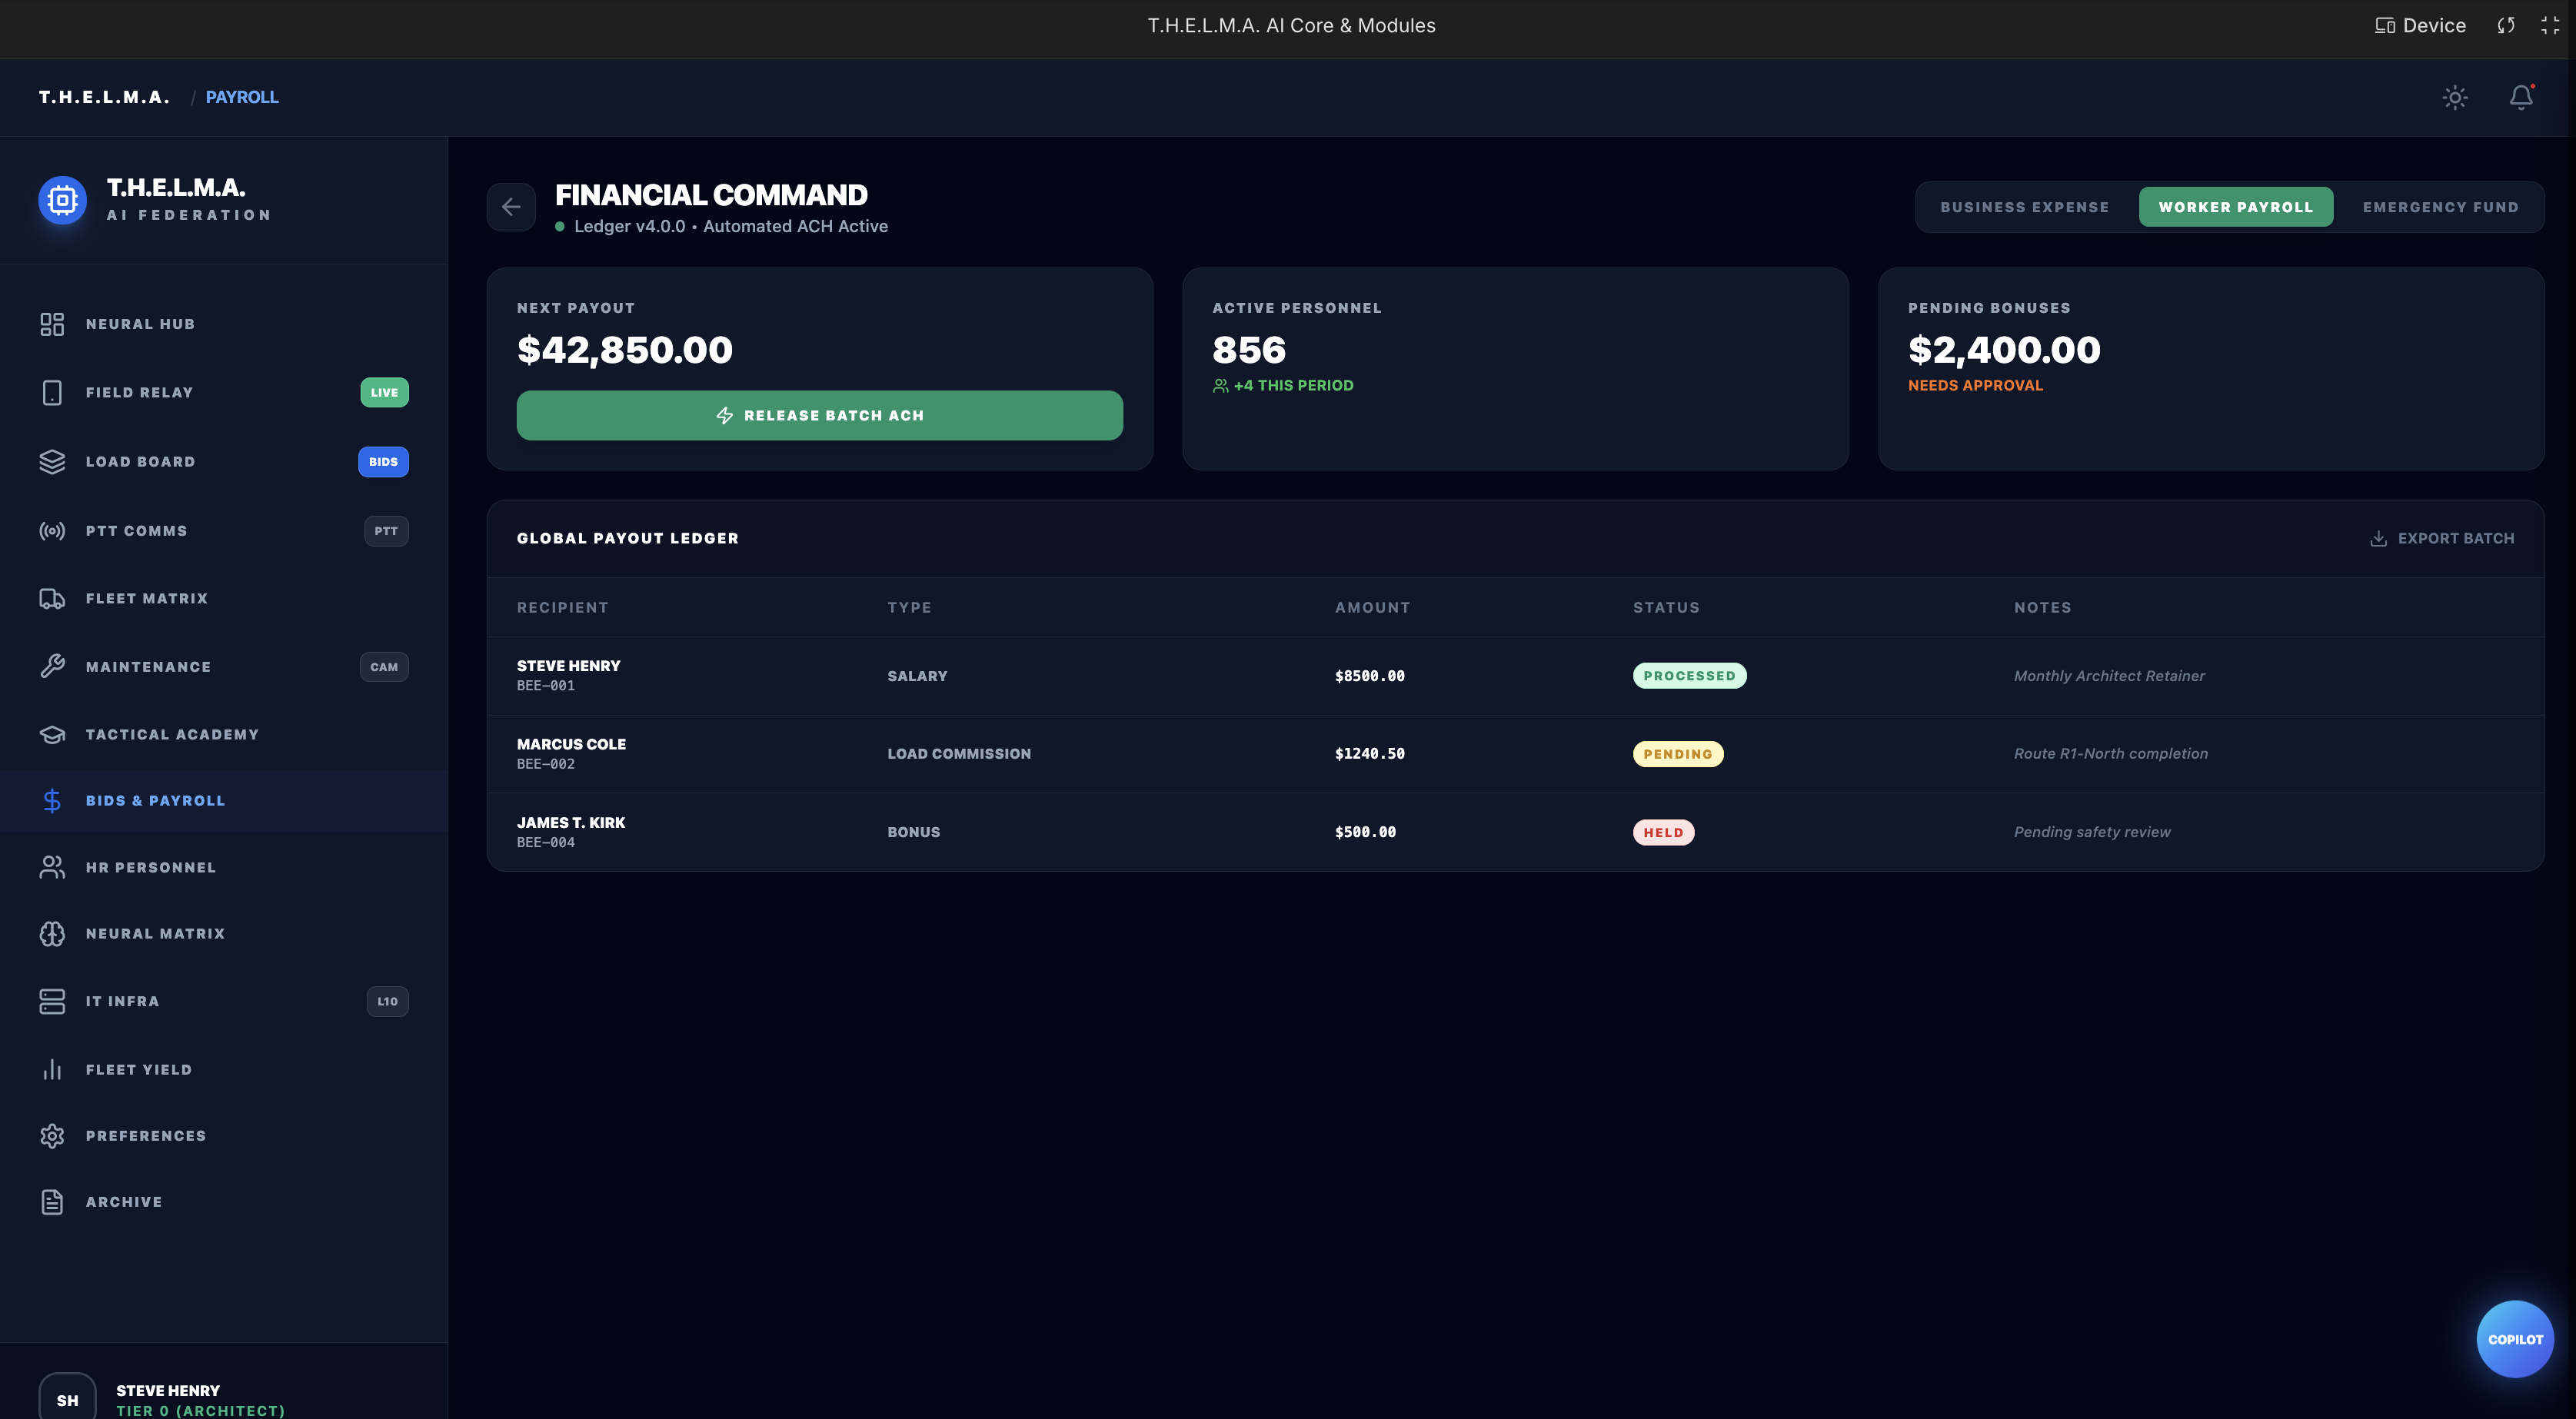Switch to Emergency Fund tab
Image resolution: width=2576 pixels, height=1419 pixels.
(2440, 207)
